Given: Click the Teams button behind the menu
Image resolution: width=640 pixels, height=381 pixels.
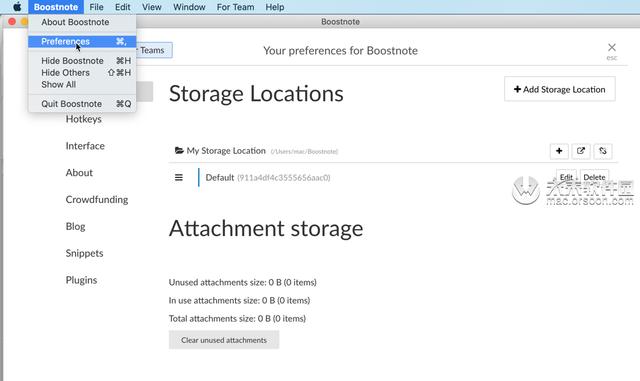Looking at the screenshot, I should click(x=154, y=50).
